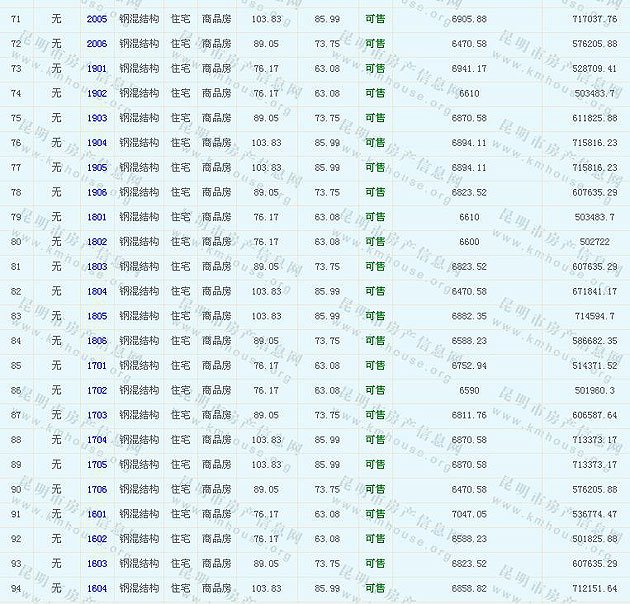The image size is (630, 604).
Task: Click unit price 6590 cell
Action: click(469, 390)
